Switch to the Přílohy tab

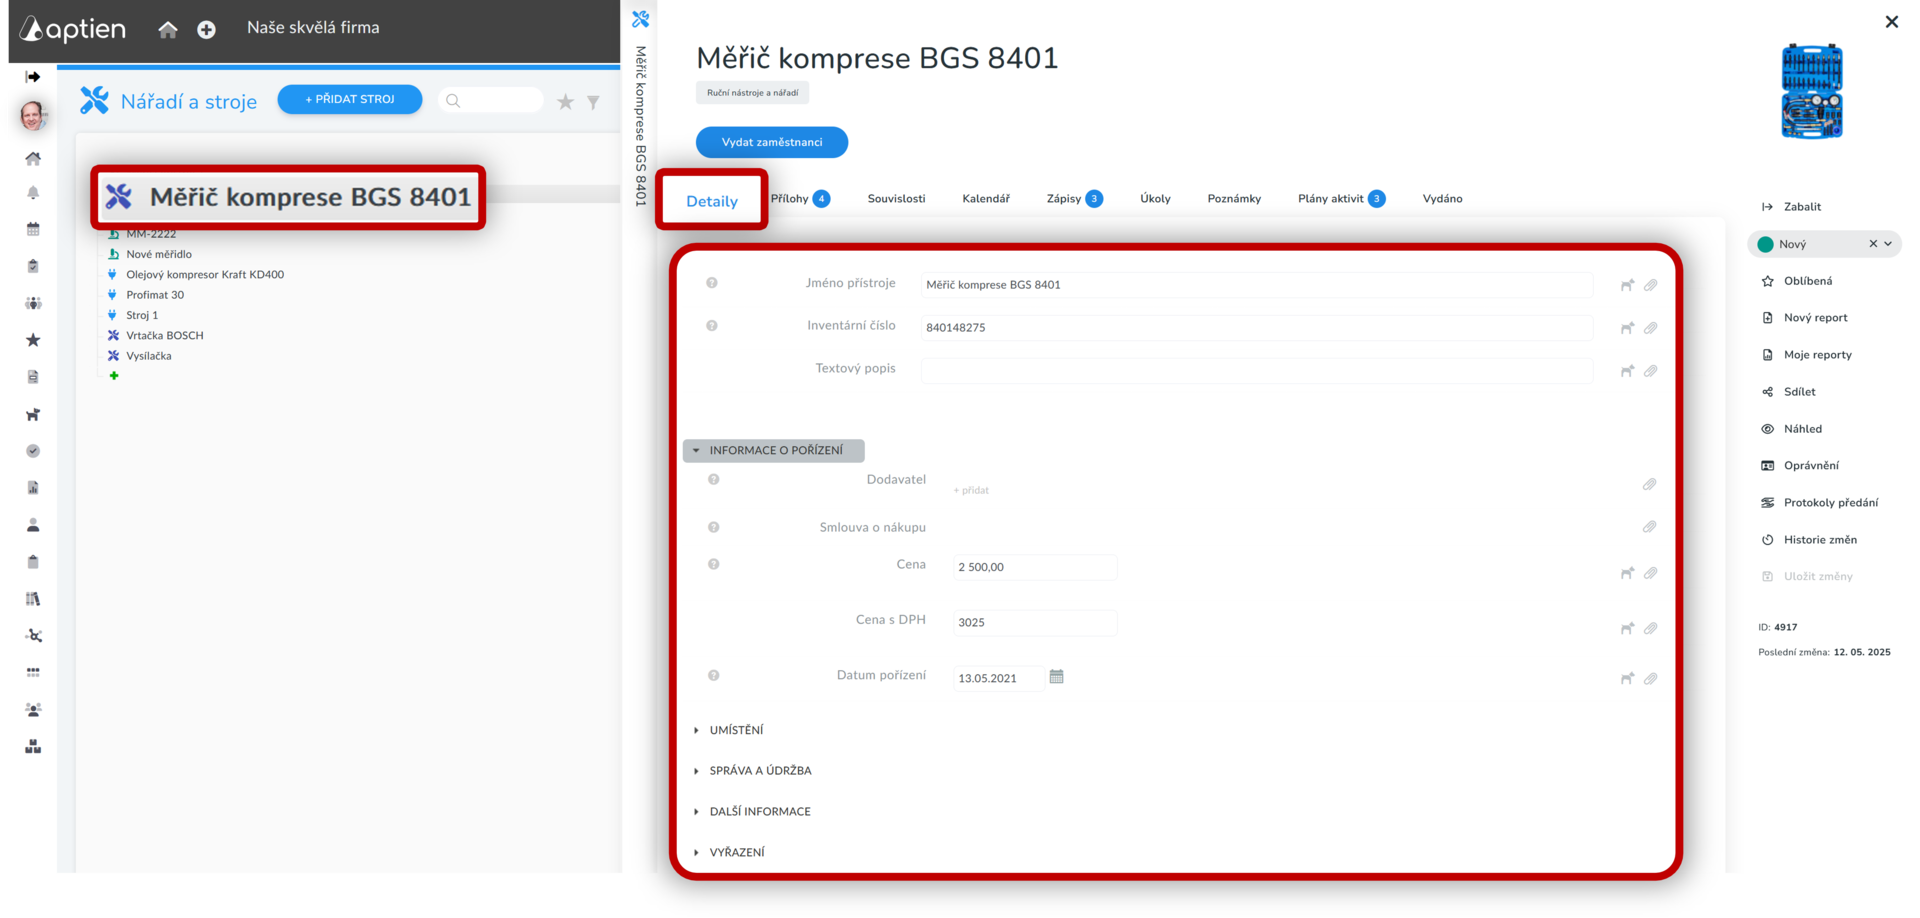tap(790, 199)
